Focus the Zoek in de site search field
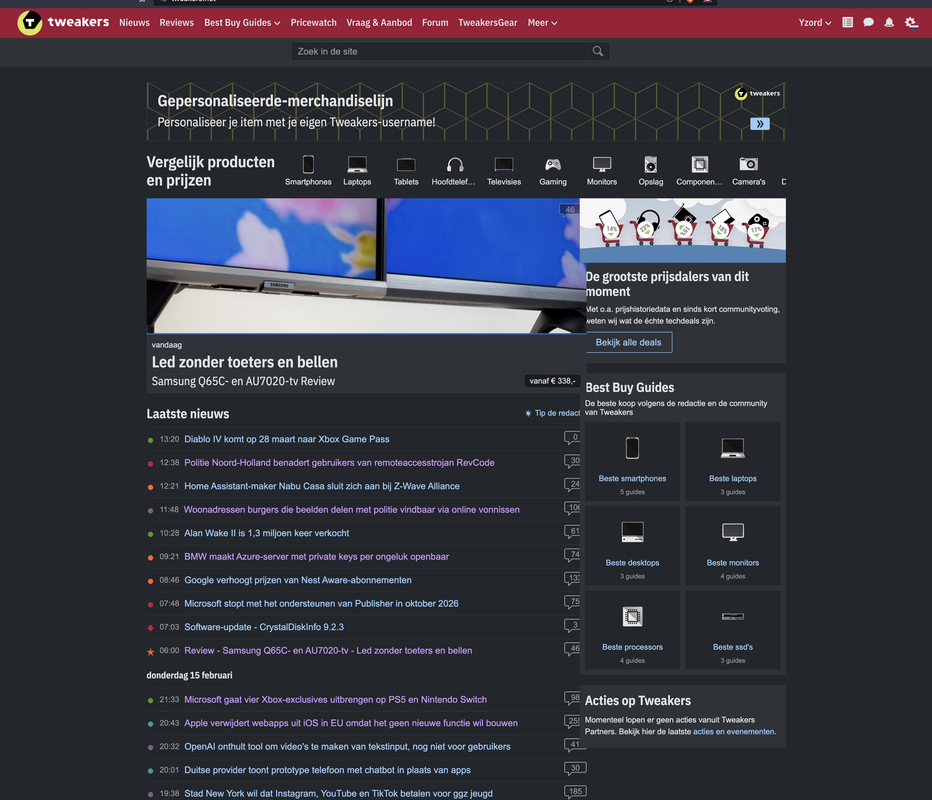Screen dimensions: 932x800 [x=440, y=51]
